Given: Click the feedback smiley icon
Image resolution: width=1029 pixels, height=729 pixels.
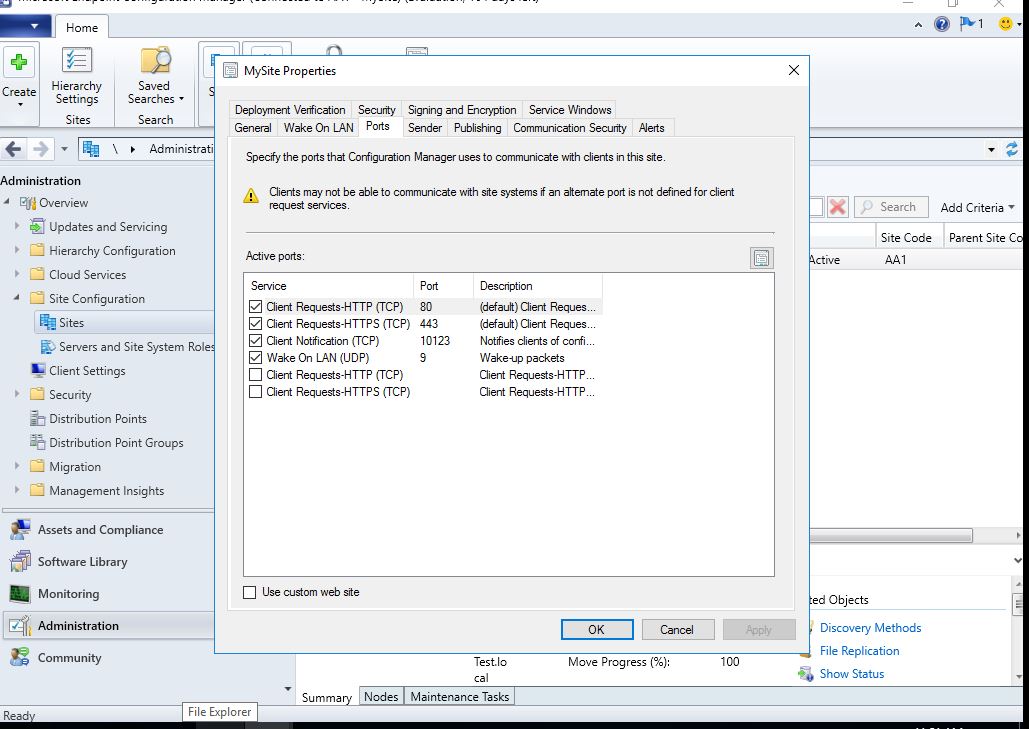Looking at the screenshot, I should [x=1005, y=24].
